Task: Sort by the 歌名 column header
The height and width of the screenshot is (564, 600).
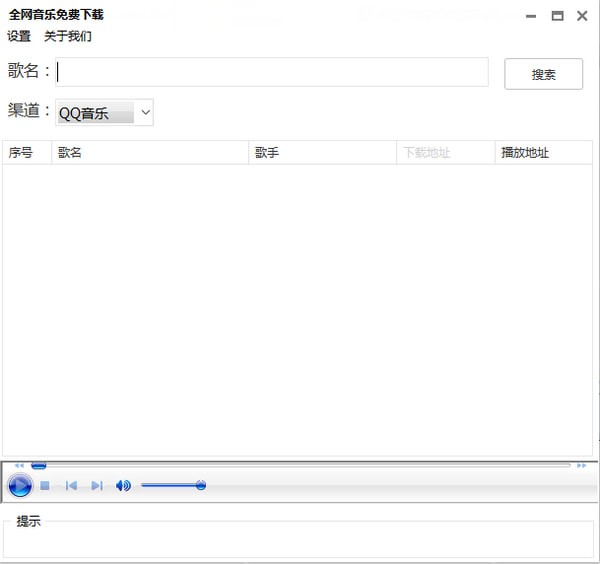Action: tap(150, 153)
